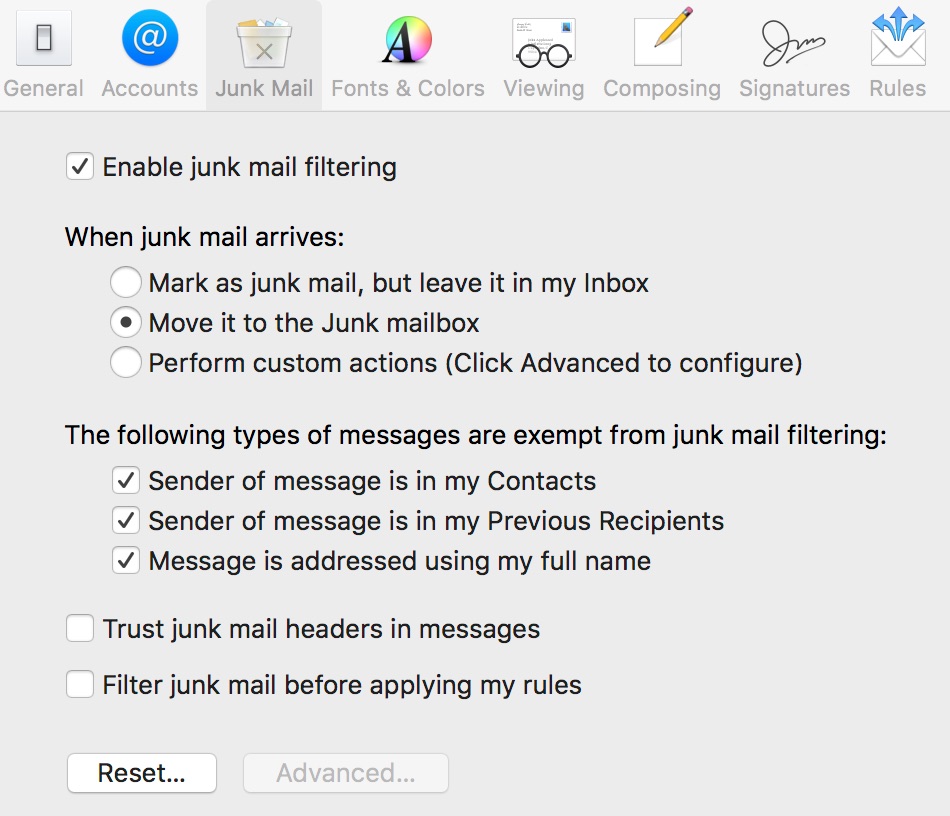
Task: Open Fonts & Colors color wheel icon
Action: (x=408, y=40)
